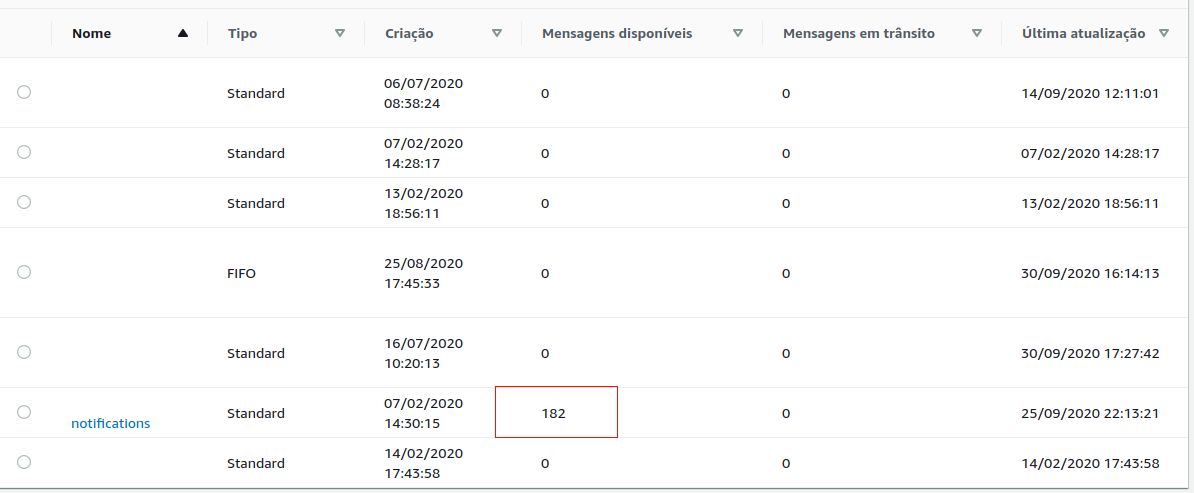Click the Última atualização header label
Screen dimensions: 1194x493
point(1084,34)
